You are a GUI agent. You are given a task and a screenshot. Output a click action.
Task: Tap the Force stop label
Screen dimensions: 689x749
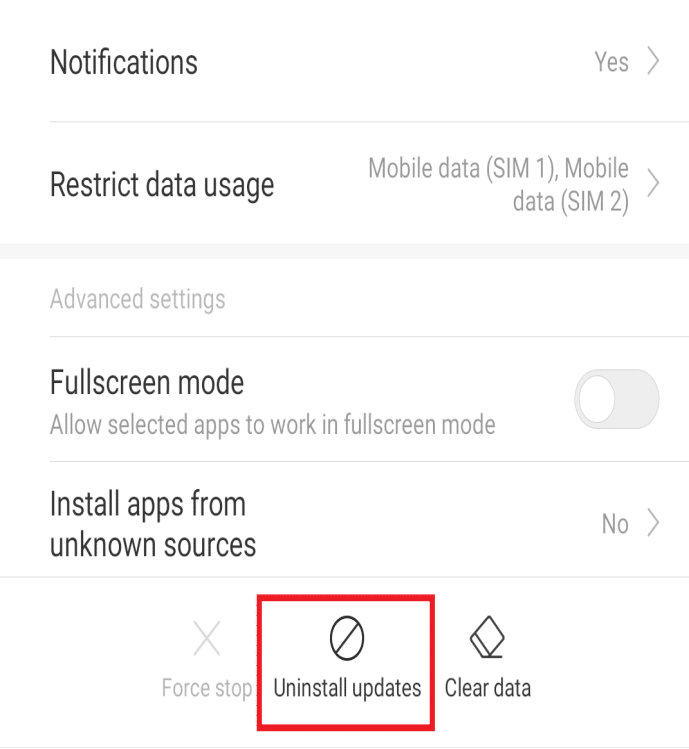point(207,688)
